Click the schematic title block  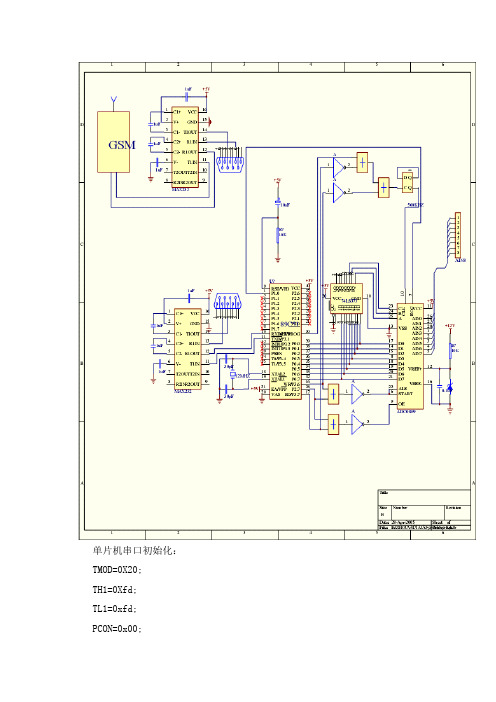pos(424,510)
